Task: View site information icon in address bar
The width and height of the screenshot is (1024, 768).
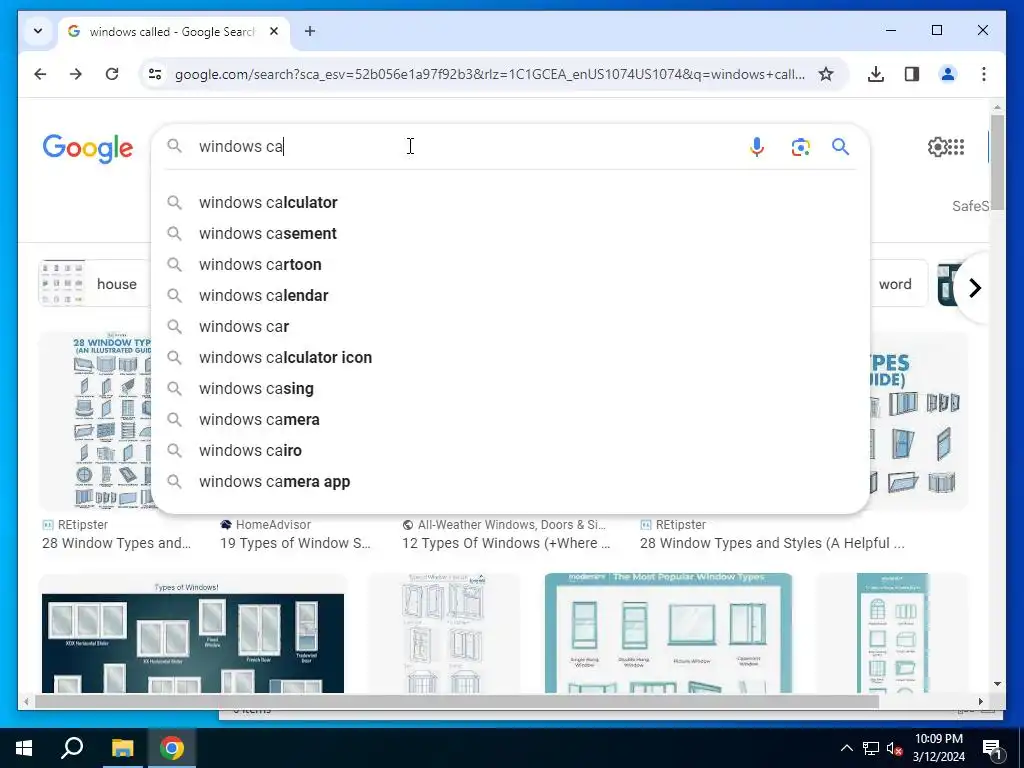Action: click(x=155, y=74)
